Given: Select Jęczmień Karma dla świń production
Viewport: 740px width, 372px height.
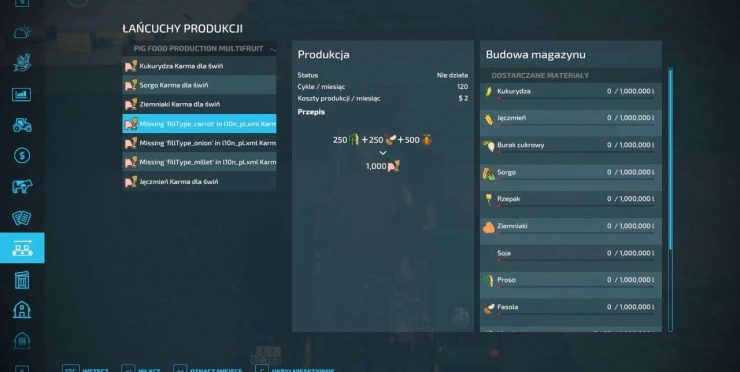Looking at the screenshot, I should (x=199, y=182).
